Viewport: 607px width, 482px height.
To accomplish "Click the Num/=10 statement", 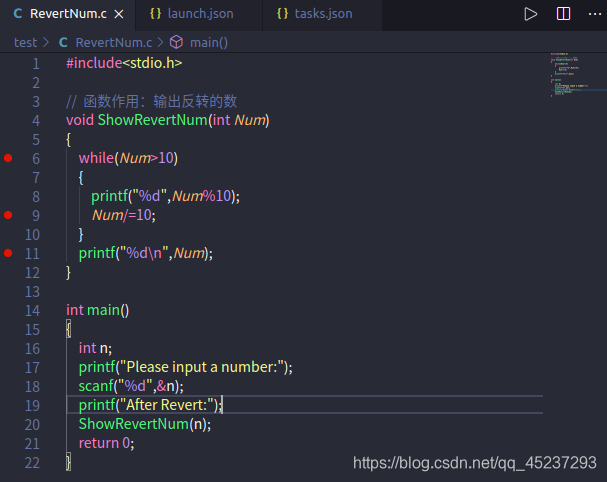I will click(x=123, y=215).
